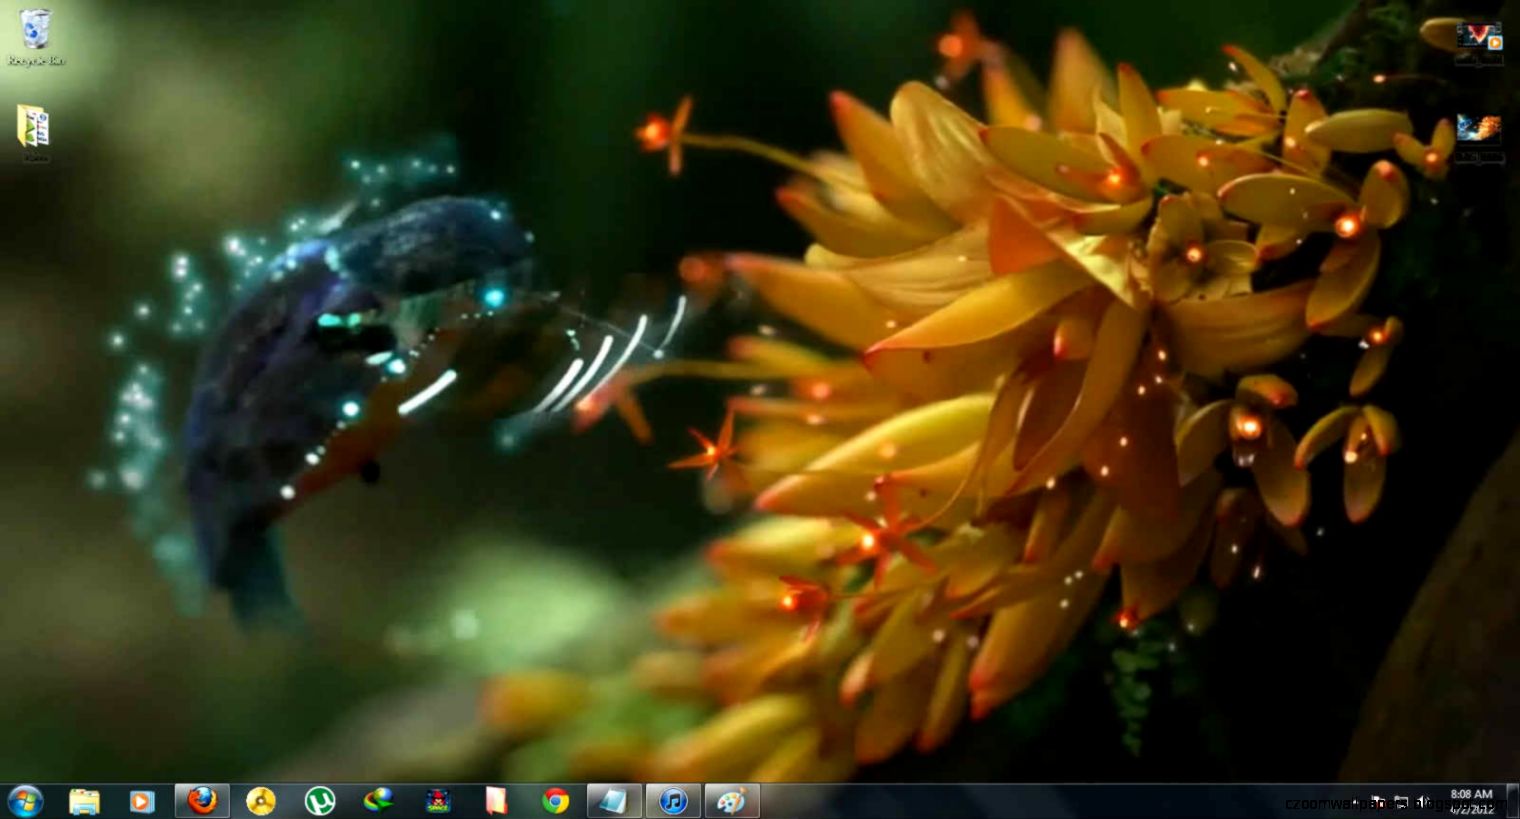This screenshot has height=819, width=1520.
Task: Open the yellow disc application on taskbar
Action: tap(261, 801)
